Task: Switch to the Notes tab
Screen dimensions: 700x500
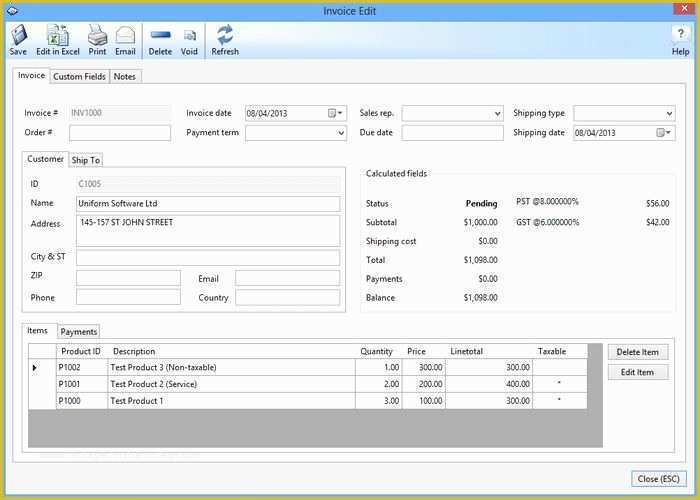Action: [125, 76]
